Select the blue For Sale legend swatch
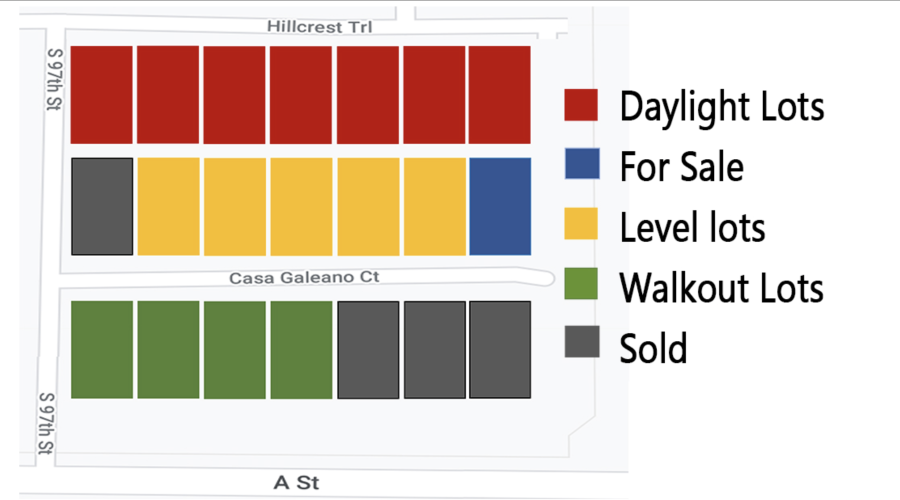 point(582,164)
